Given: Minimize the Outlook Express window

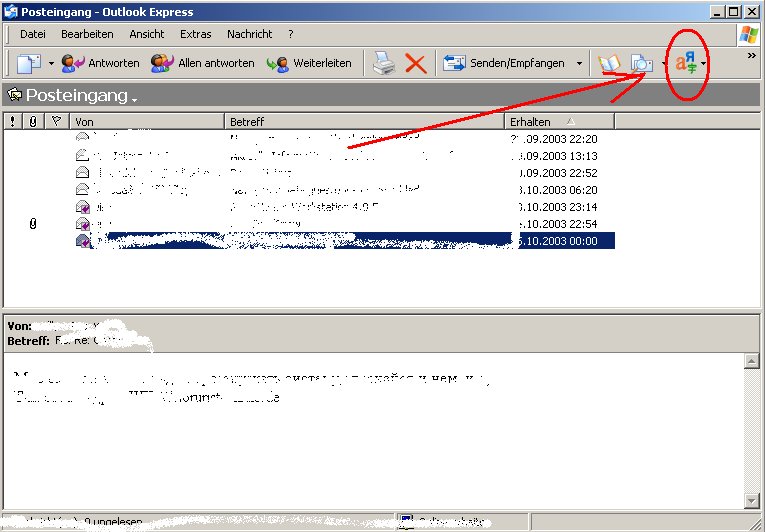Looking at the screenshot, I should [717, 12].
